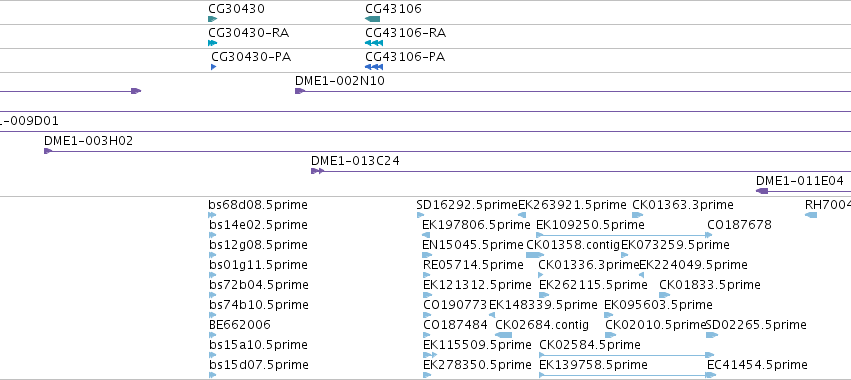Click the DME1-013C24 double arrow glyph

317,171
